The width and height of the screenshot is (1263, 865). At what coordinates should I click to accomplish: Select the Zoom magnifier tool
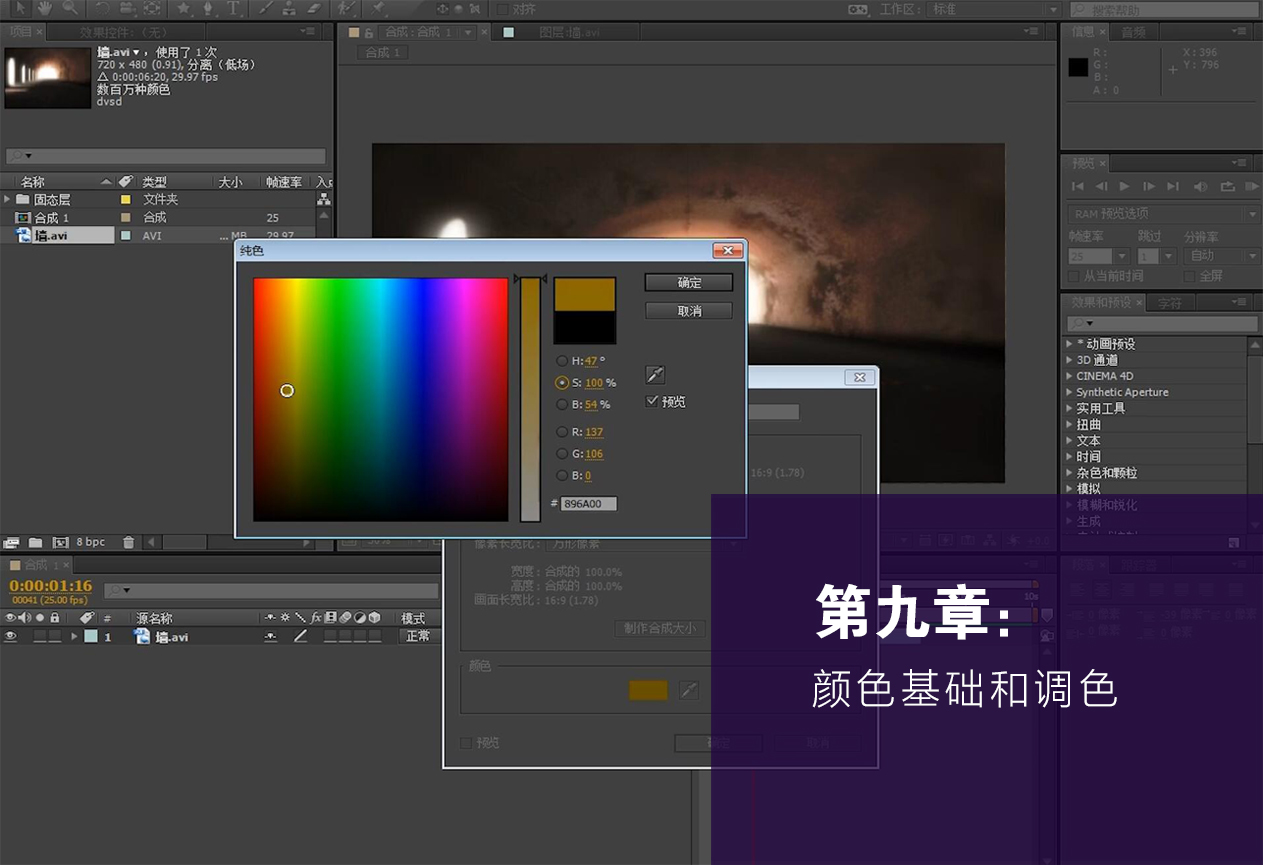(70, 8)
